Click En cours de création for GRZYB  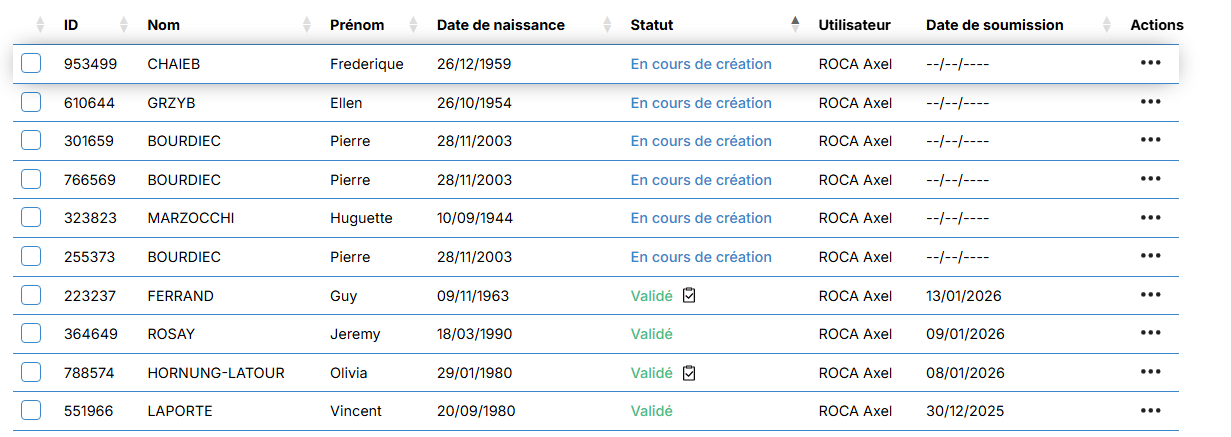pyautogui.click(x=700, y=103)
